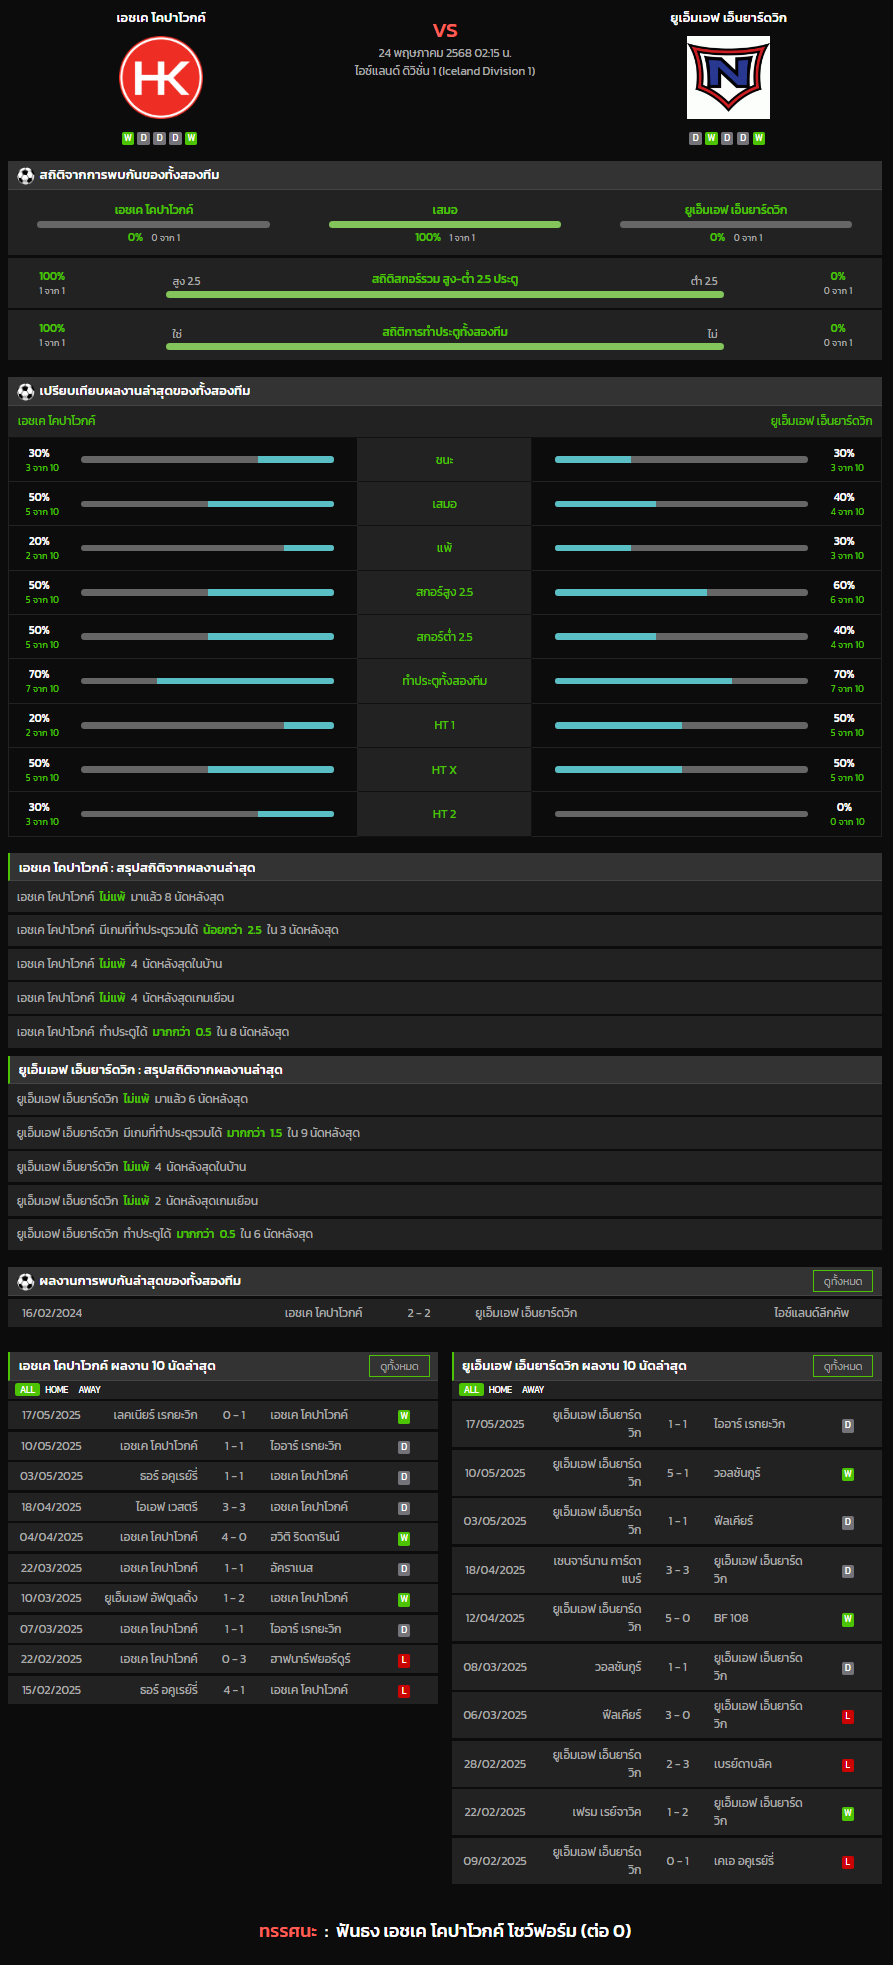
Task: Switch to the HOME tab in the HK Kopavogur results
Action: (x=57, y=1390)
